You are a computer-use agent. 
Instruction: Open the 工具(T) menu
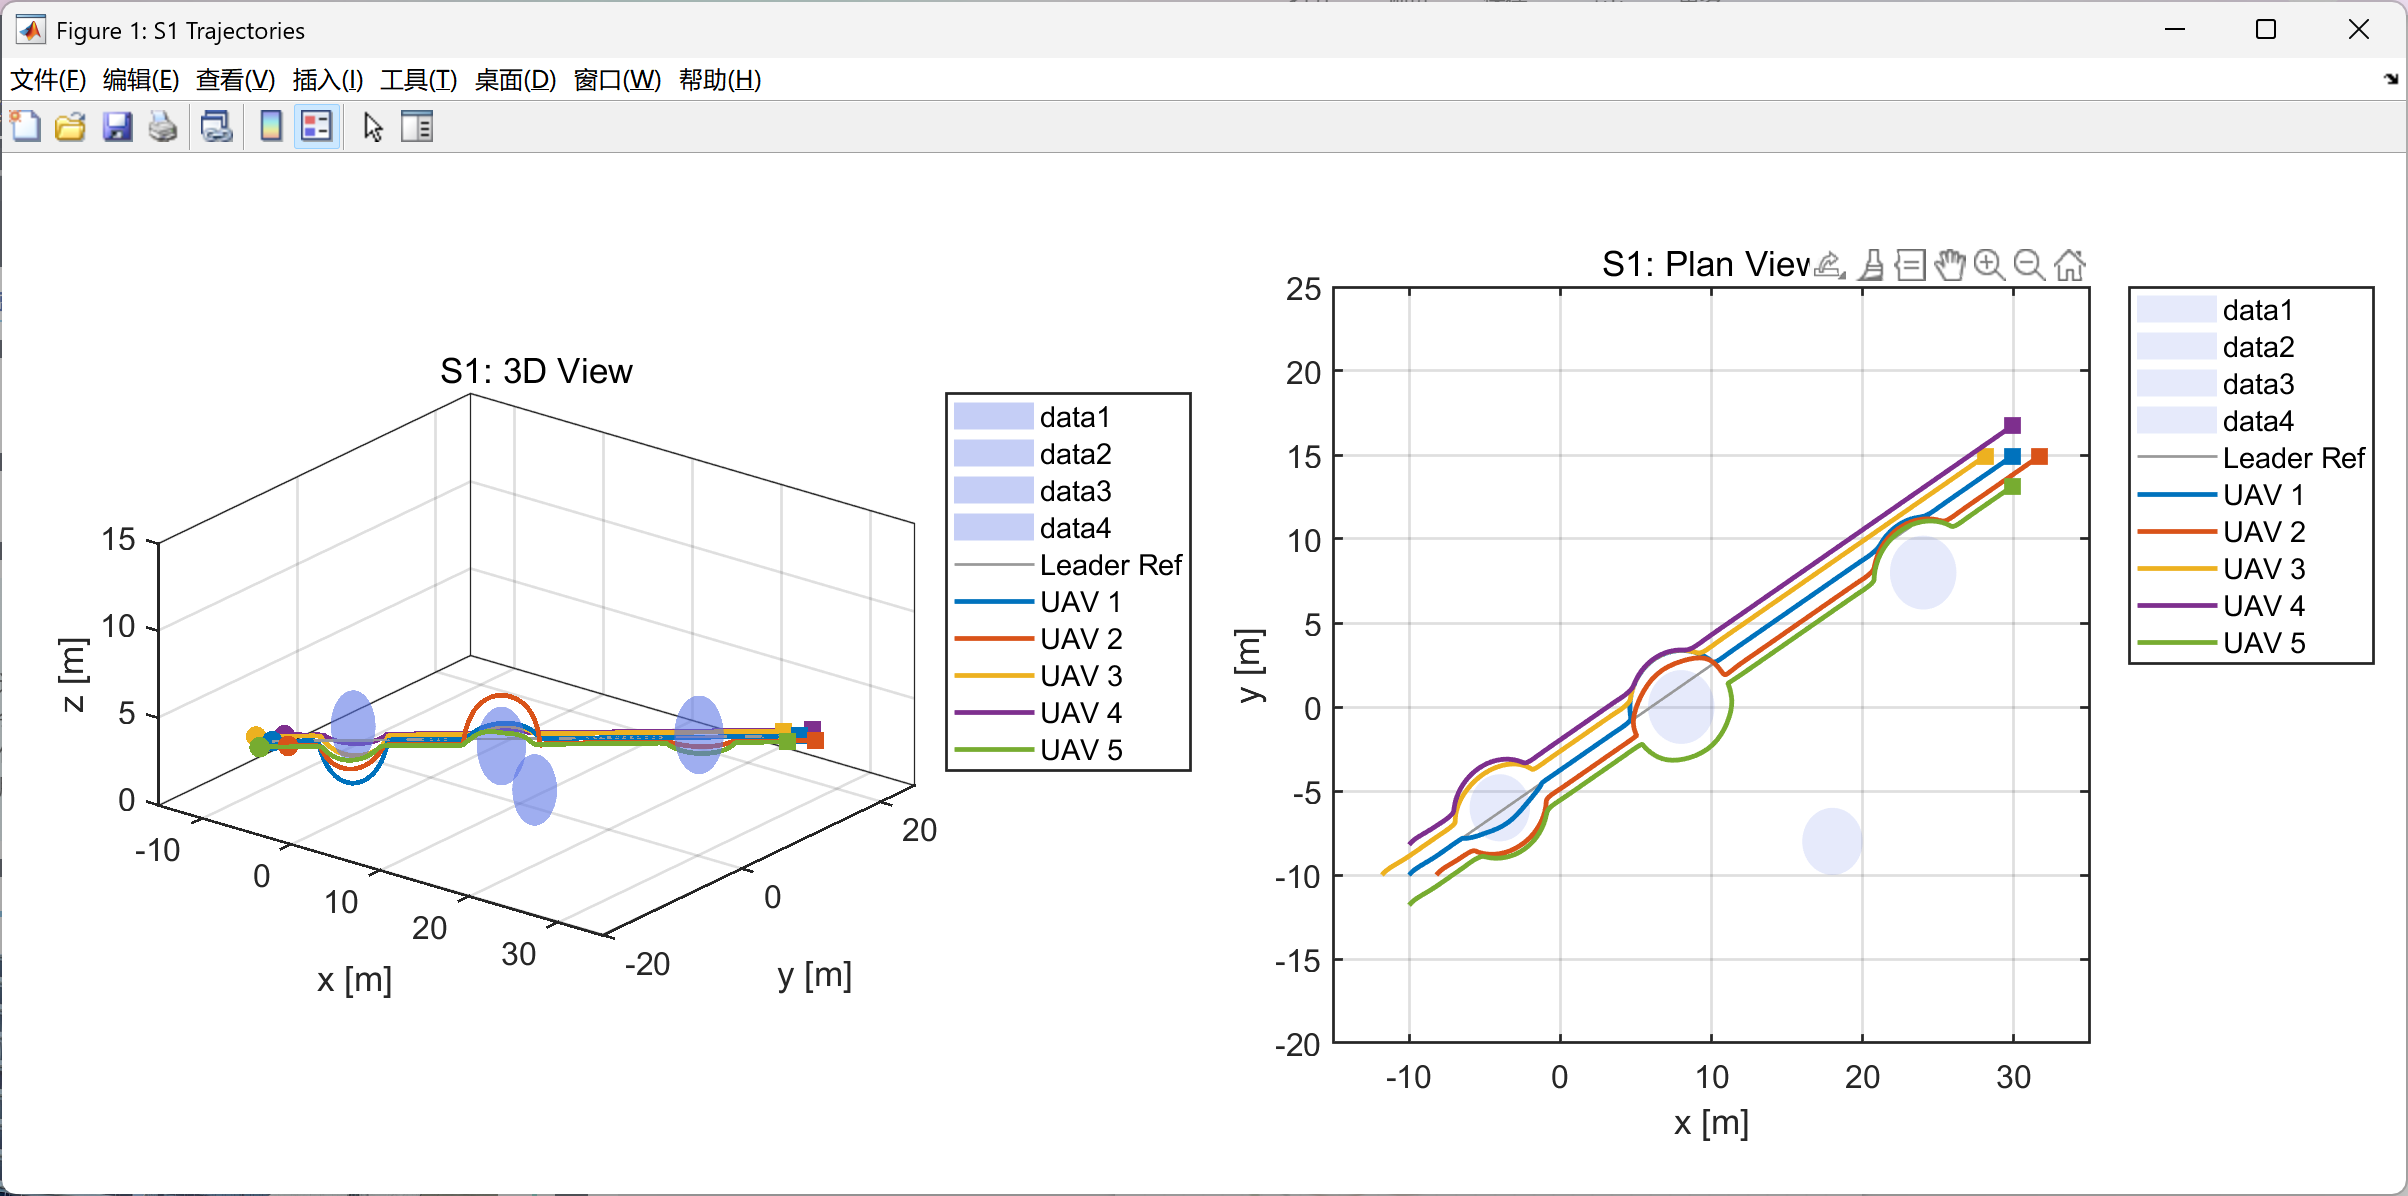click(418, 80)
